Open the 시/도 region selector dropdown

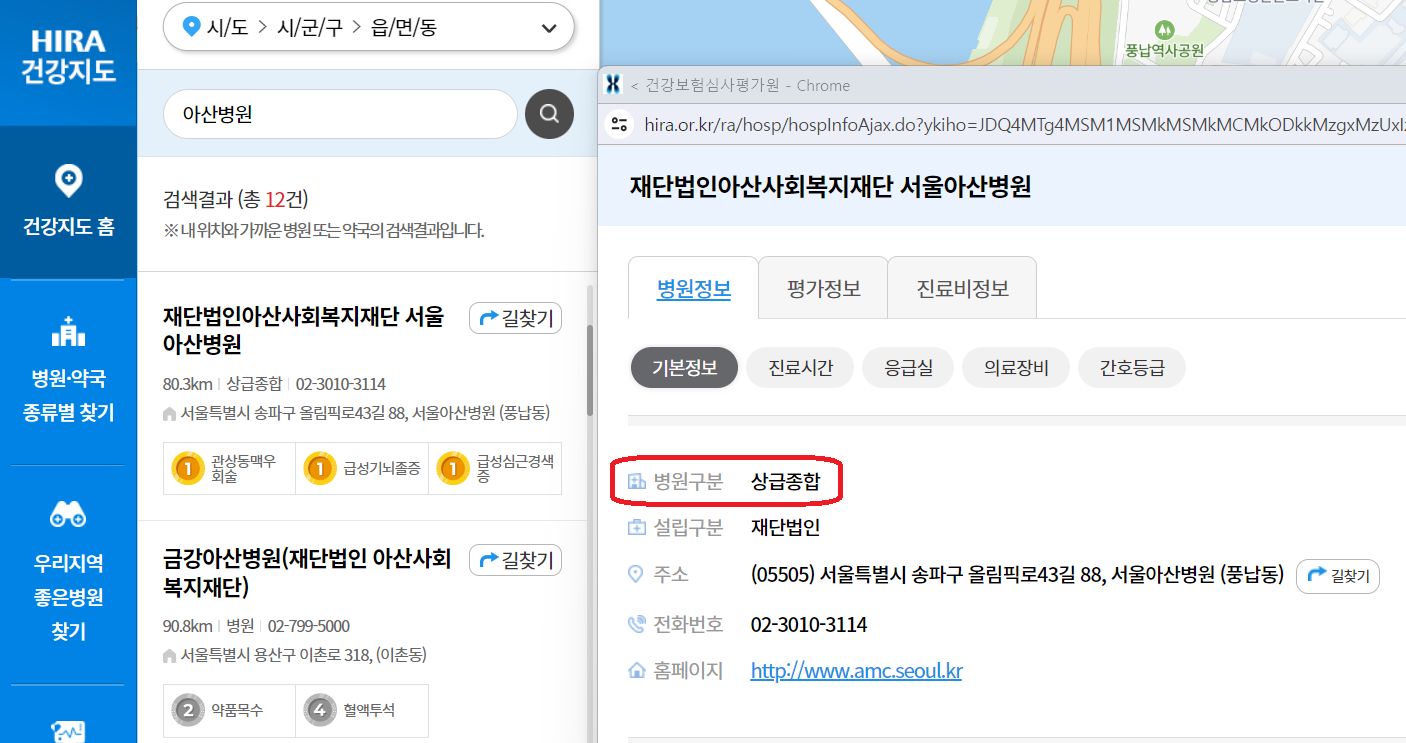coord(369,27)
